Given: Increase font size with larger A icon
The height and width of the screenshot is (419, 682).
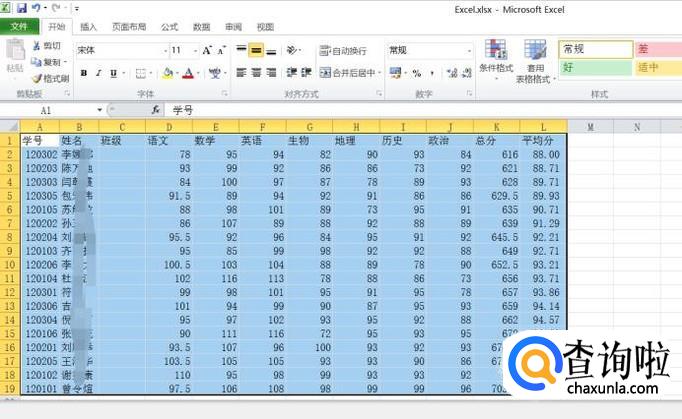Looking at the screenshot, I should (207, 50).
